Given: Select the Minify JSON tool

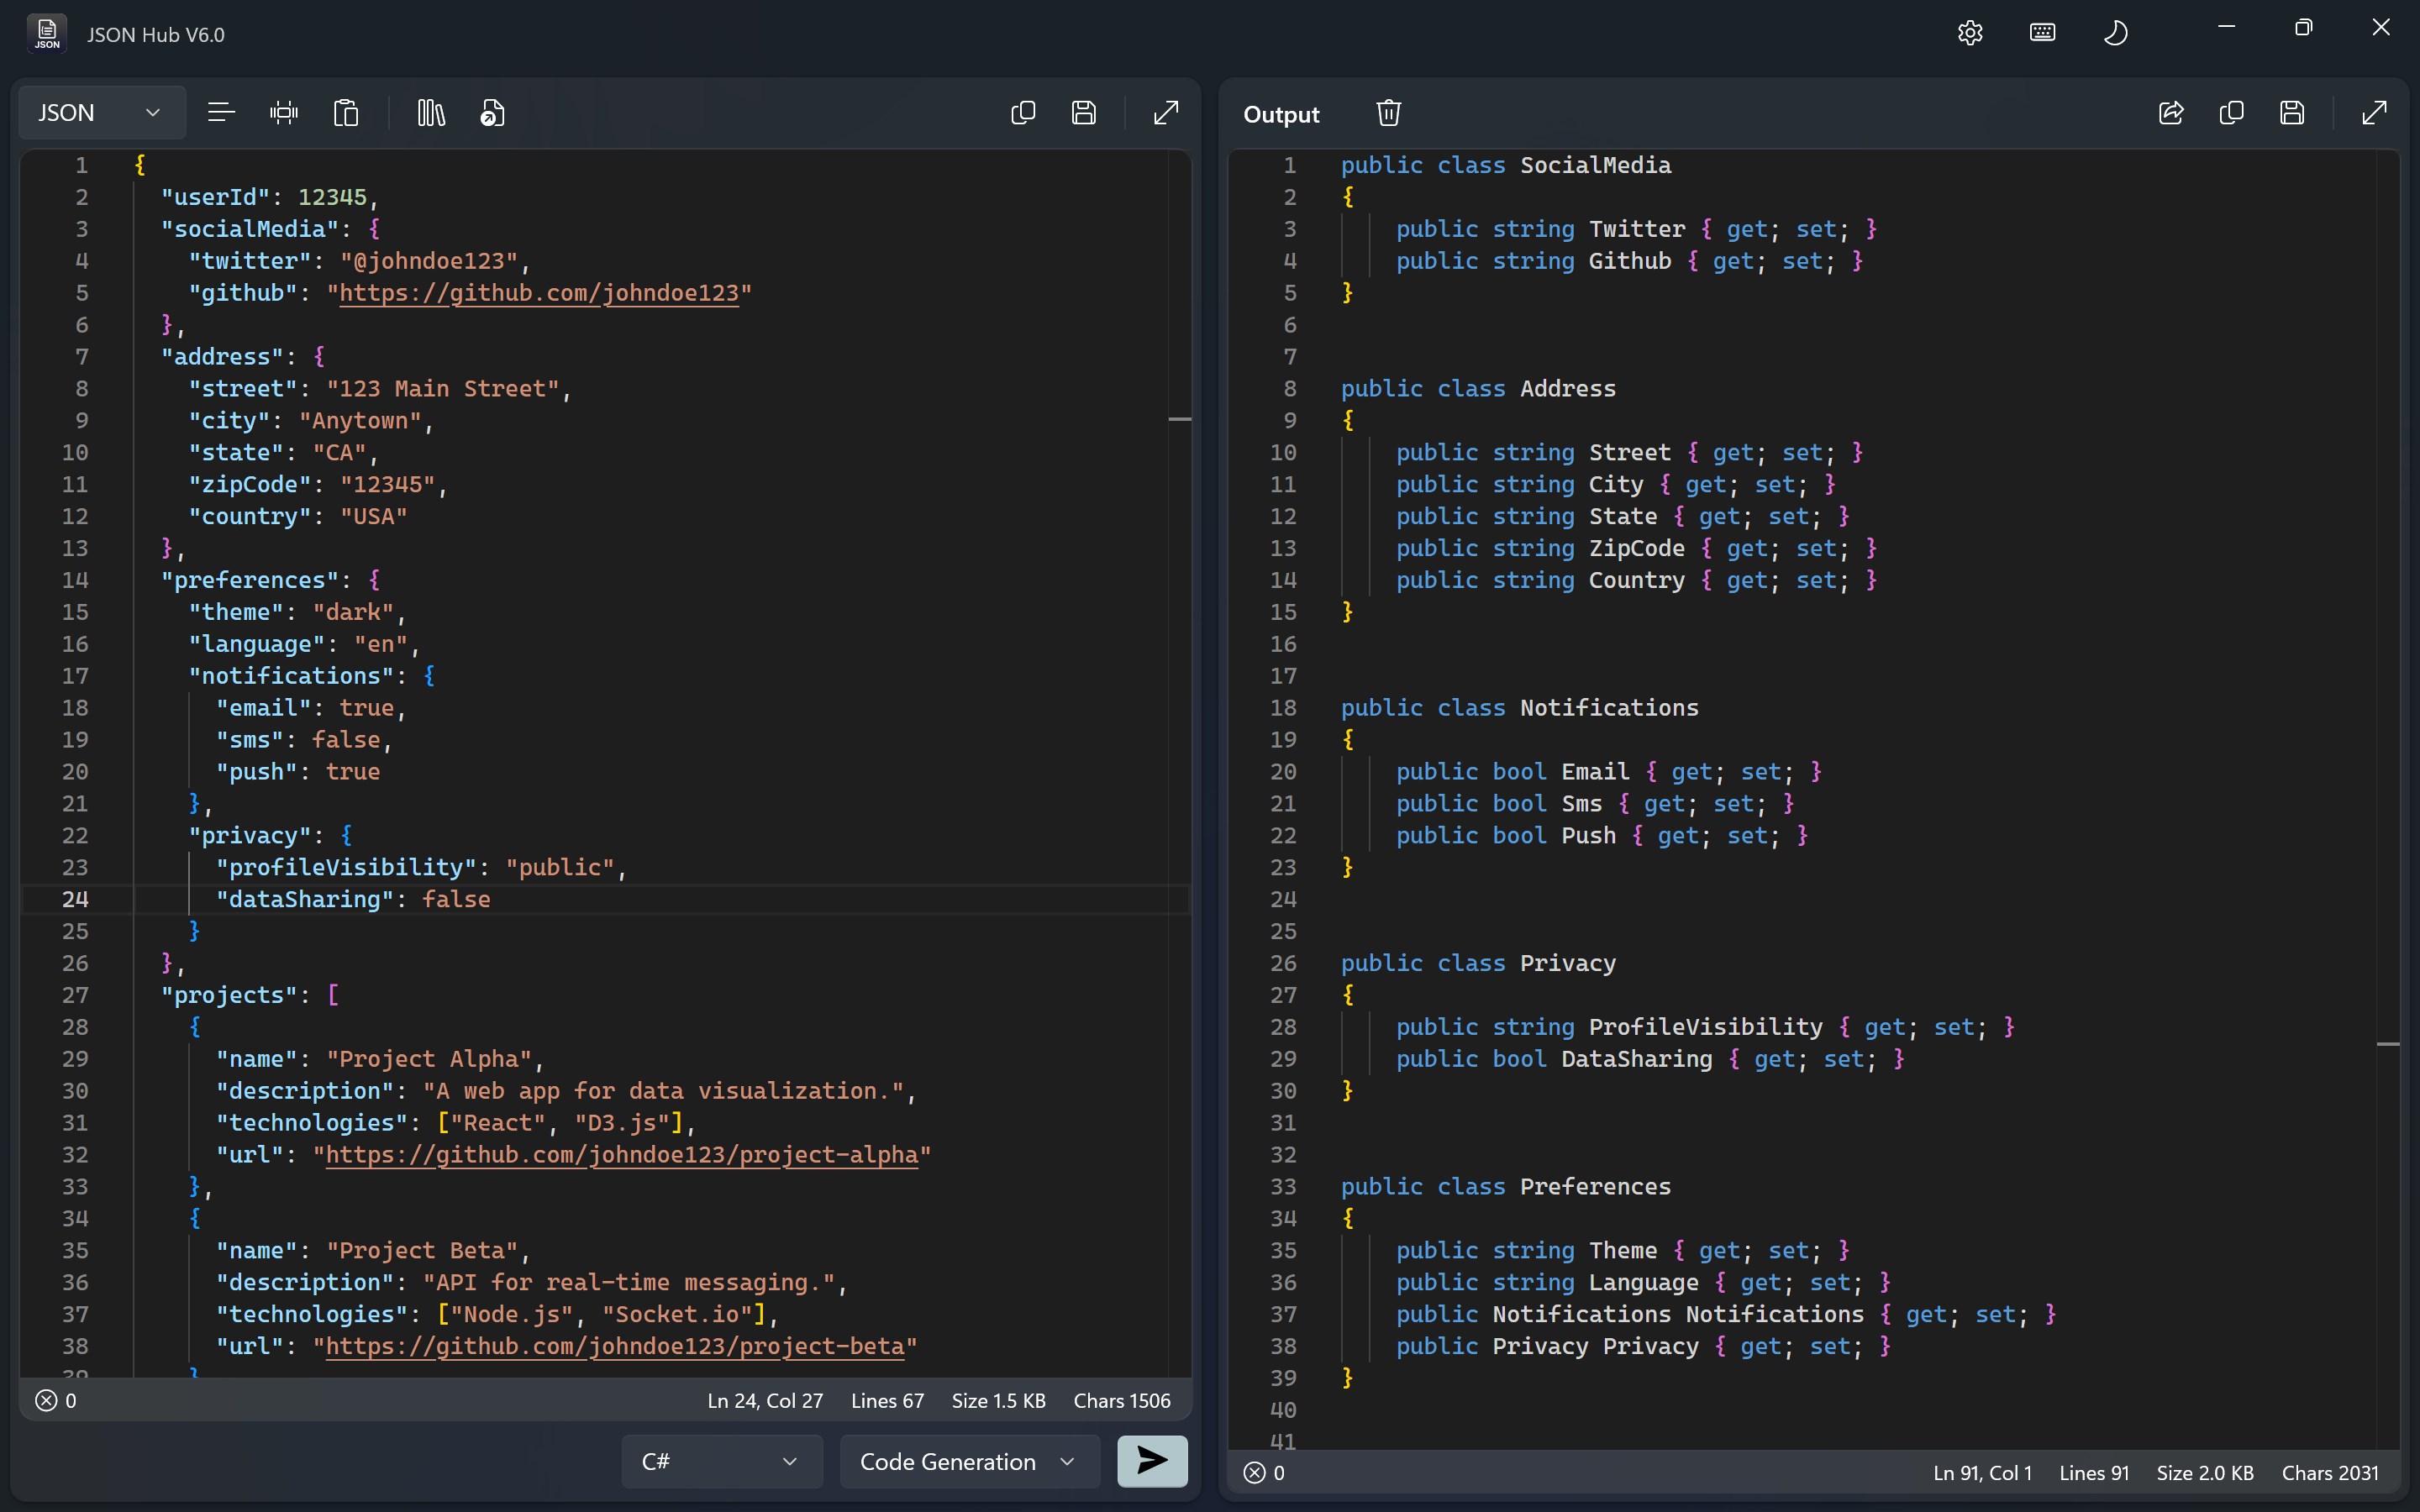Looking at the screenshot, I should pyautogui.click(x=285, y=112).
